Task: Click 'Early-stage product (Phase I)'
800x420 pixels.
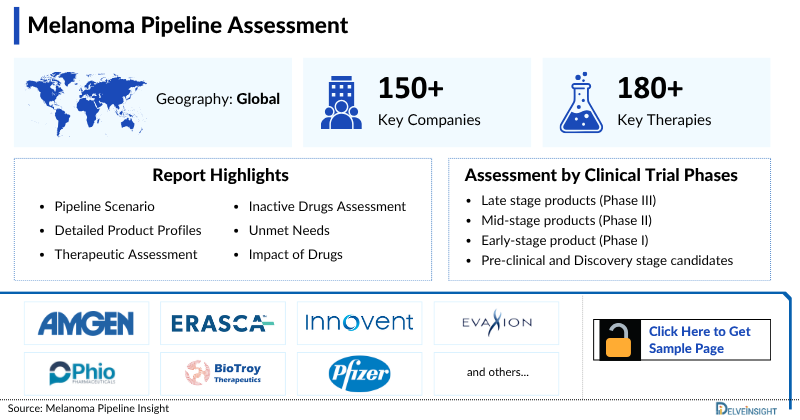Action: (x=565, y=240)
